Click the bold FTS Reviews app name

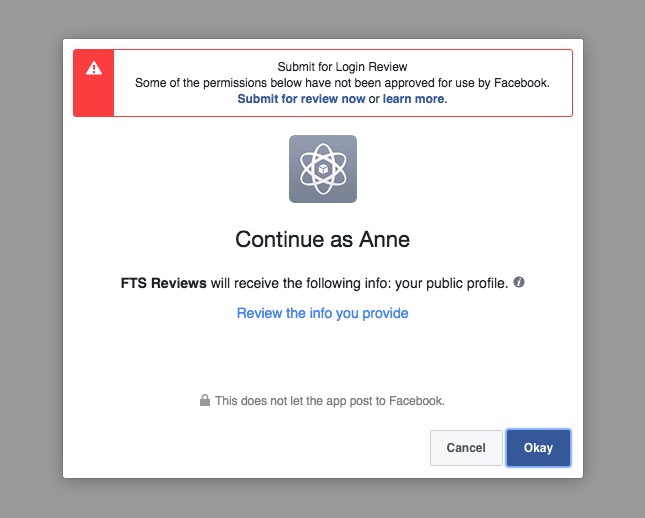pyautogui.click(x=164, y=283)
